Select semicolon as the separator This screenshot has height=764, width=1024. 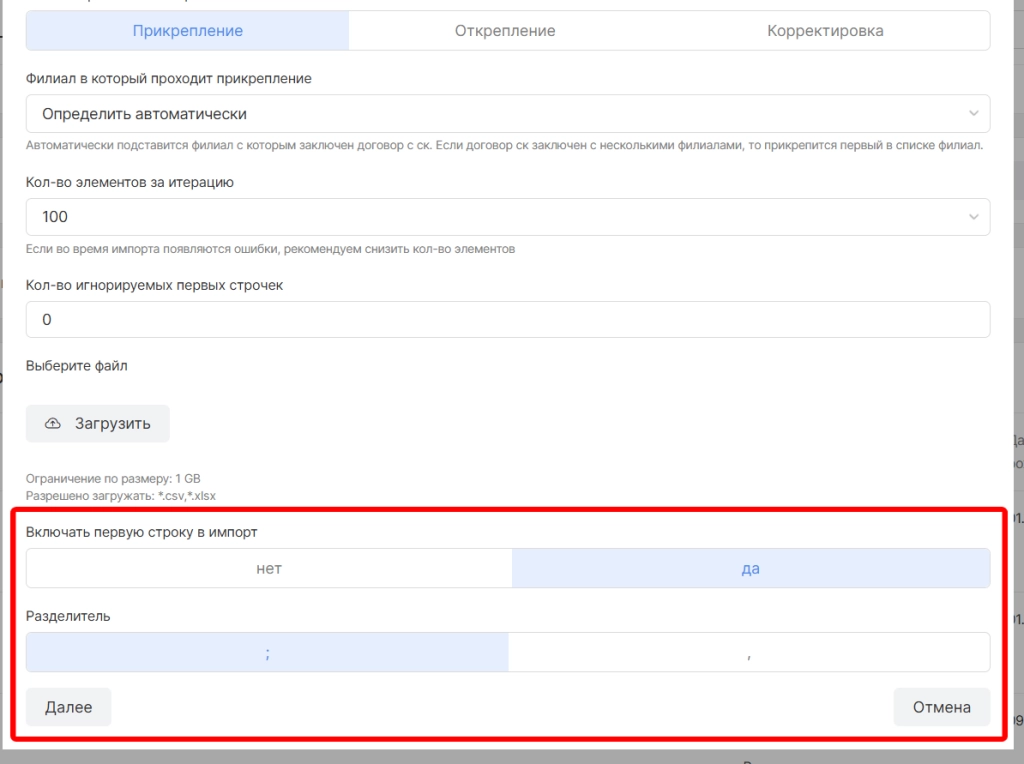[x=267, y=652]
